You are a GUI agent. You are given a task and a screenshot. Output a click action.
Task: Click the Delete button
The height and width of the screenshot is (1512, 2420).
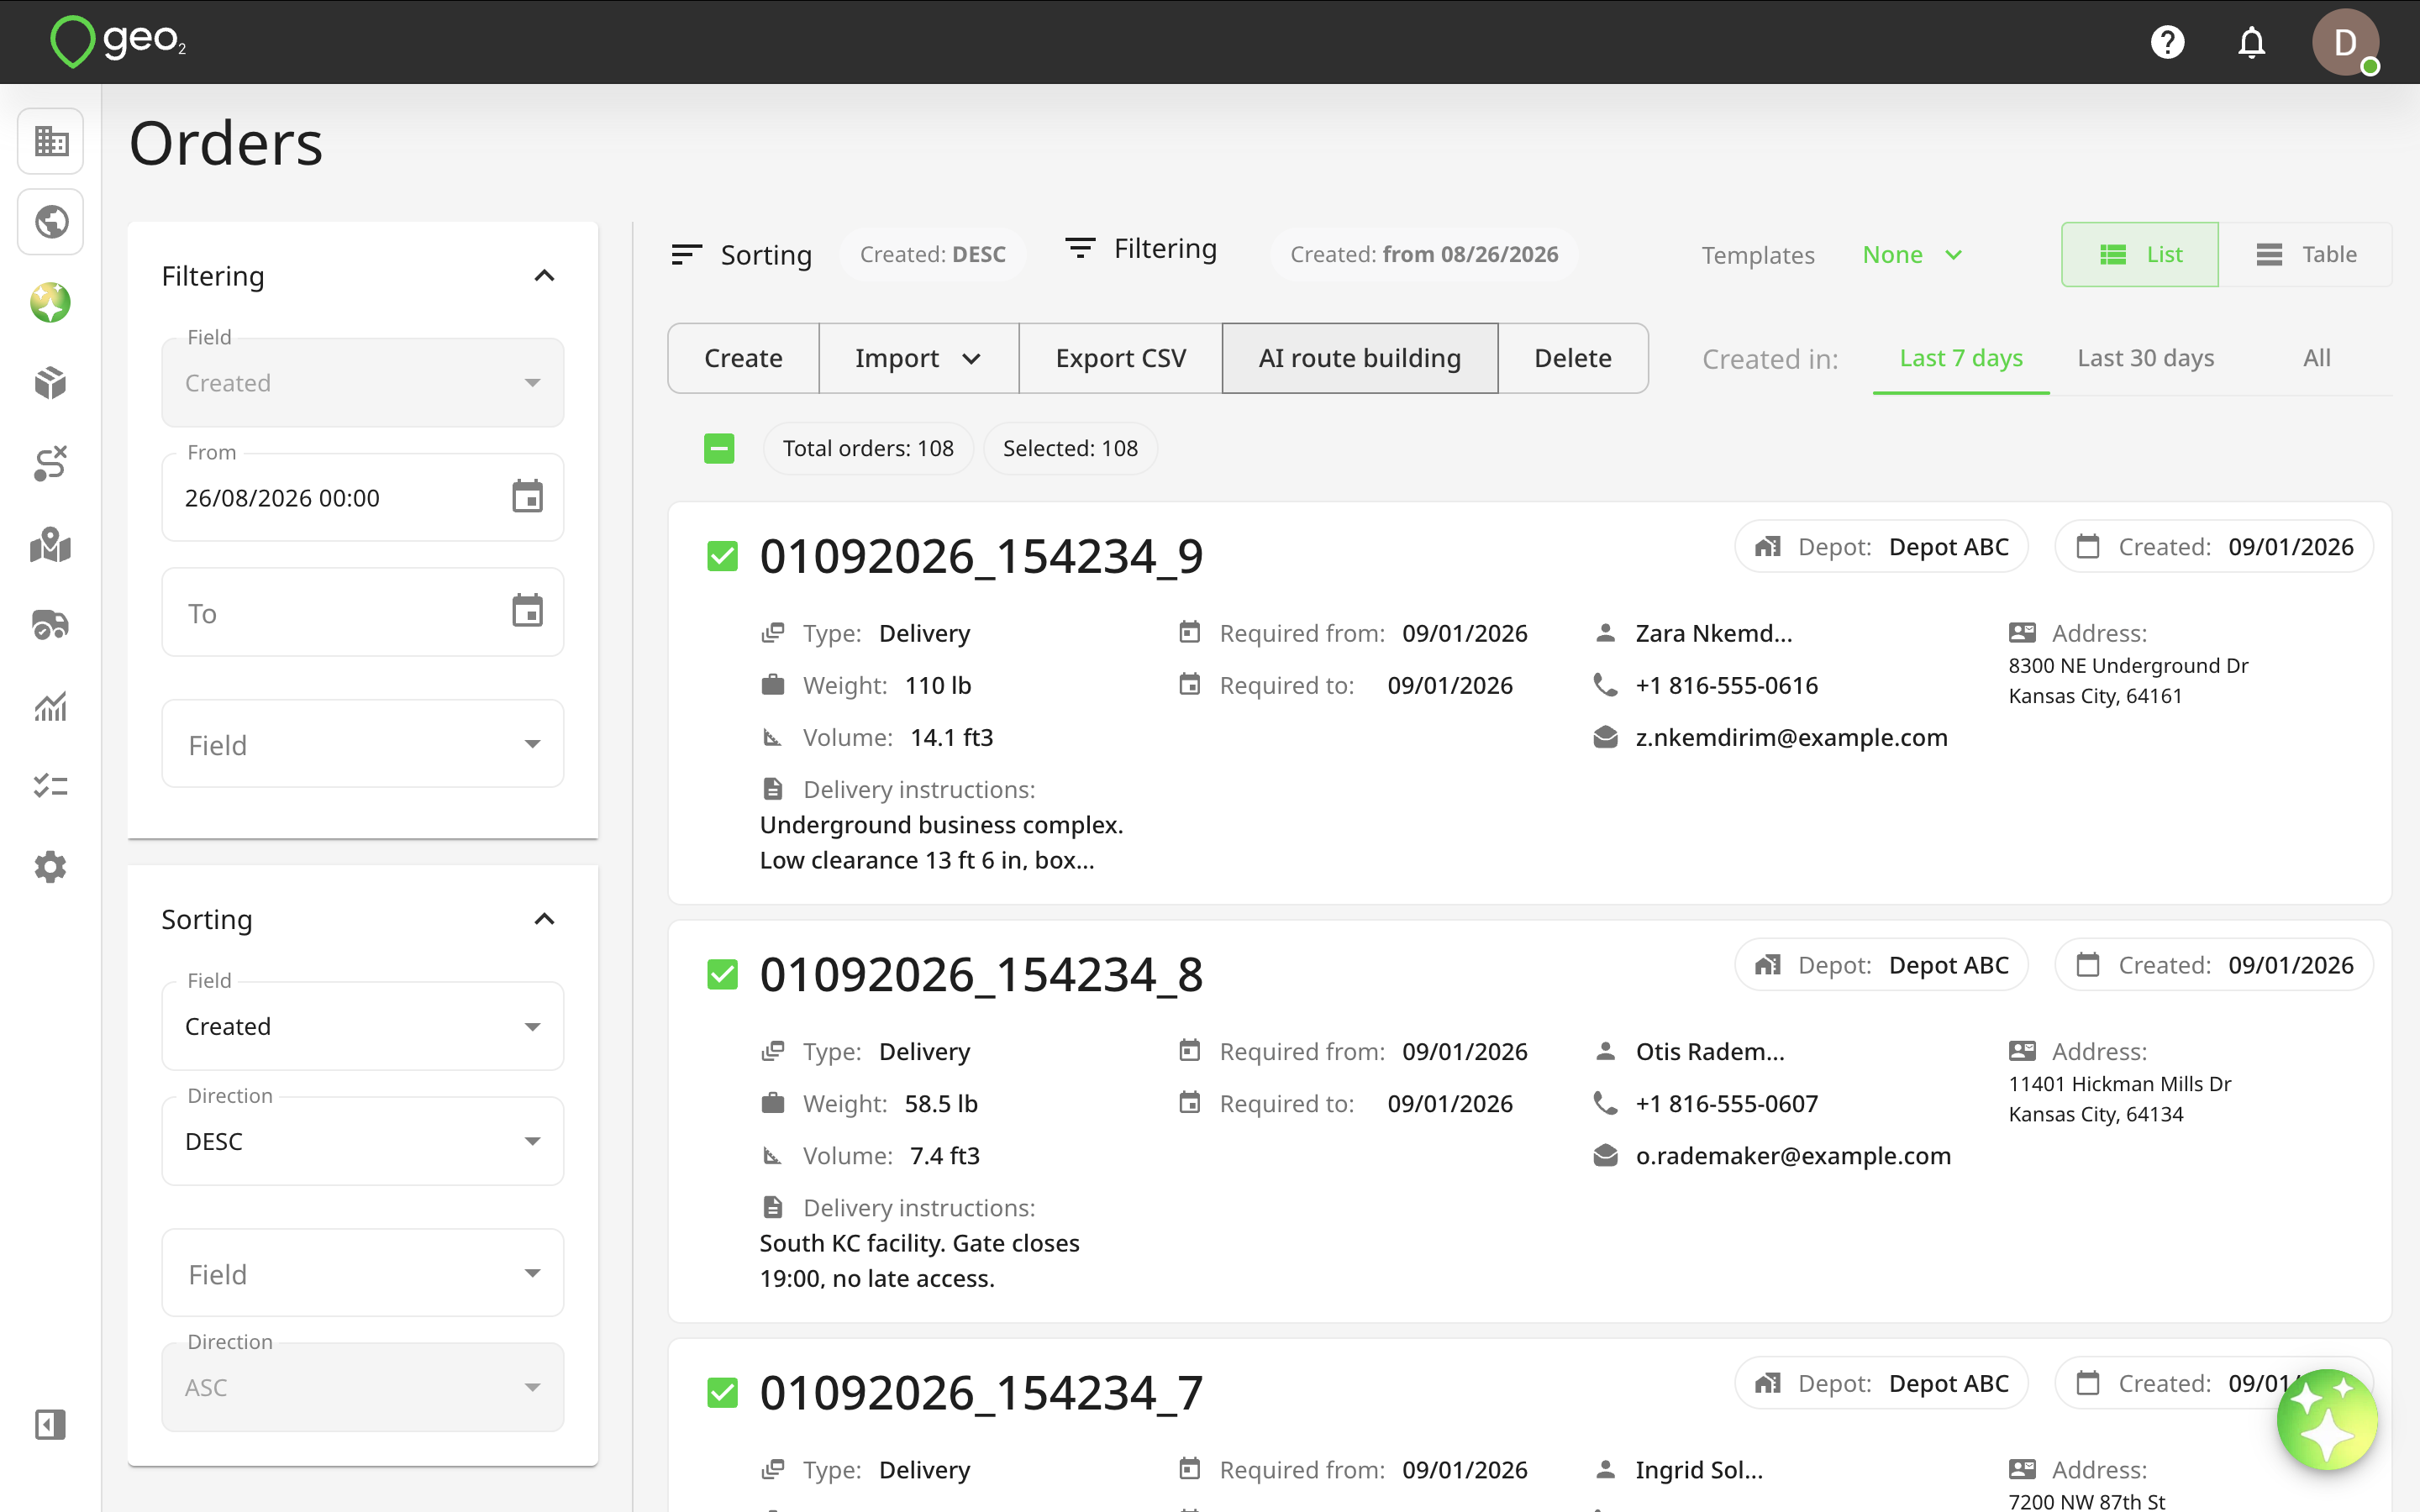[1573, 358]
